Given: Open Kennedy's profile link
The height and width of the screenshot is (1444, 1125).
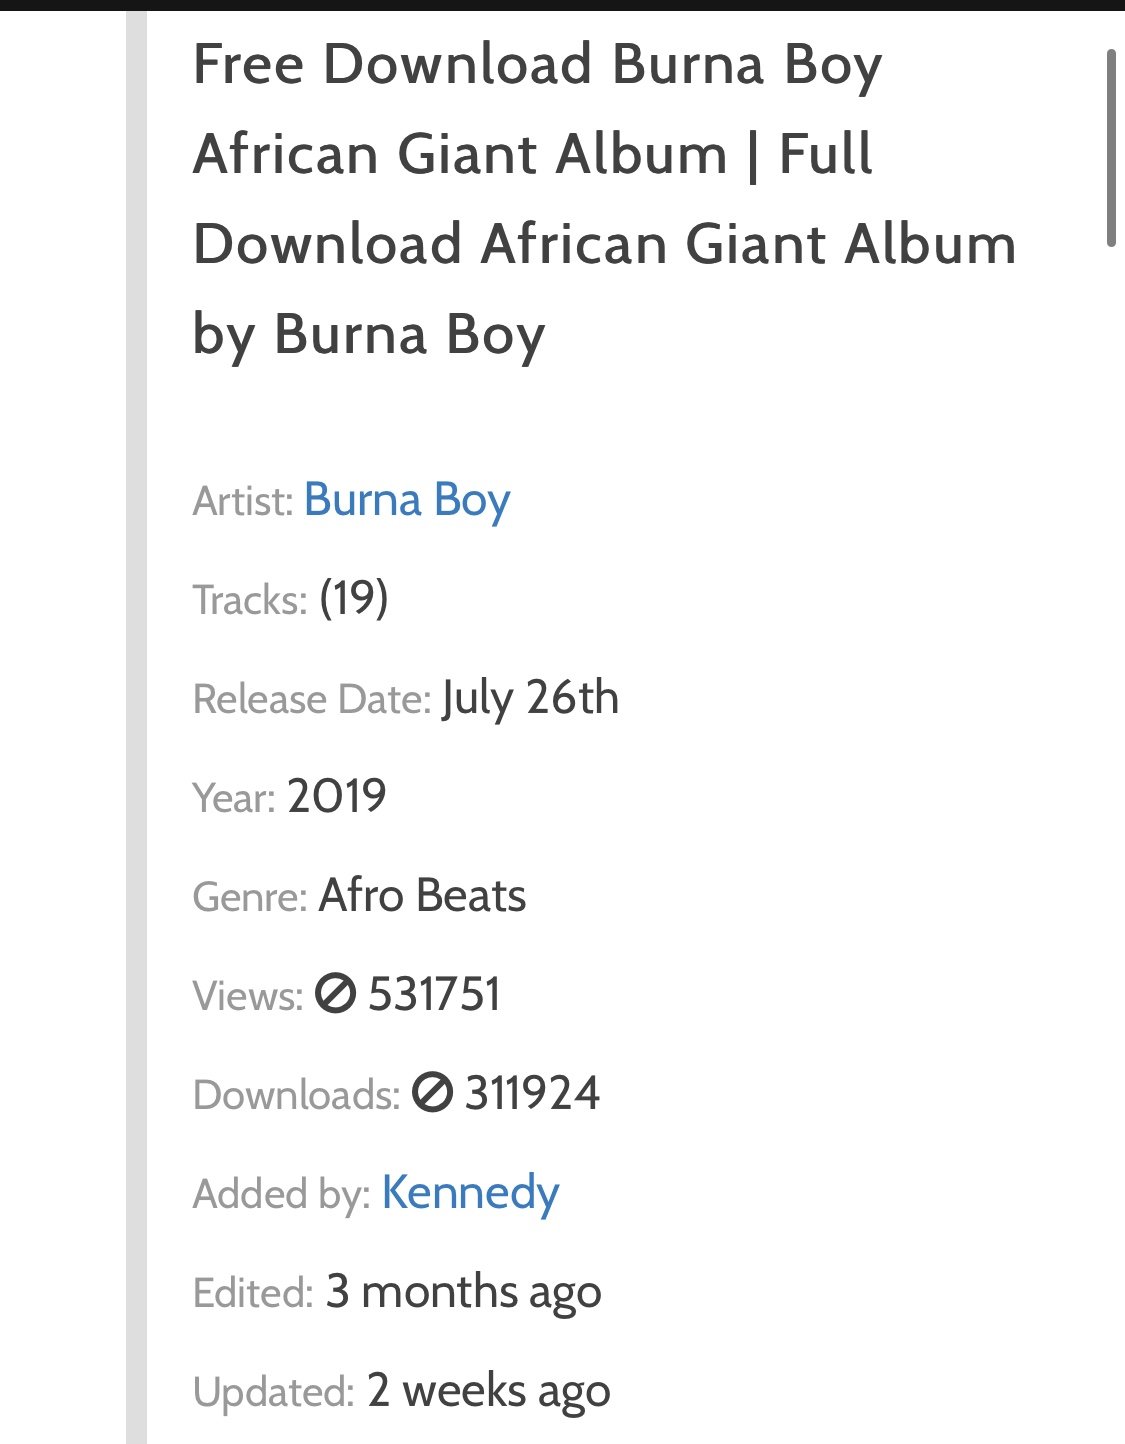Looking at the screenshot, I should point(470,1193).
